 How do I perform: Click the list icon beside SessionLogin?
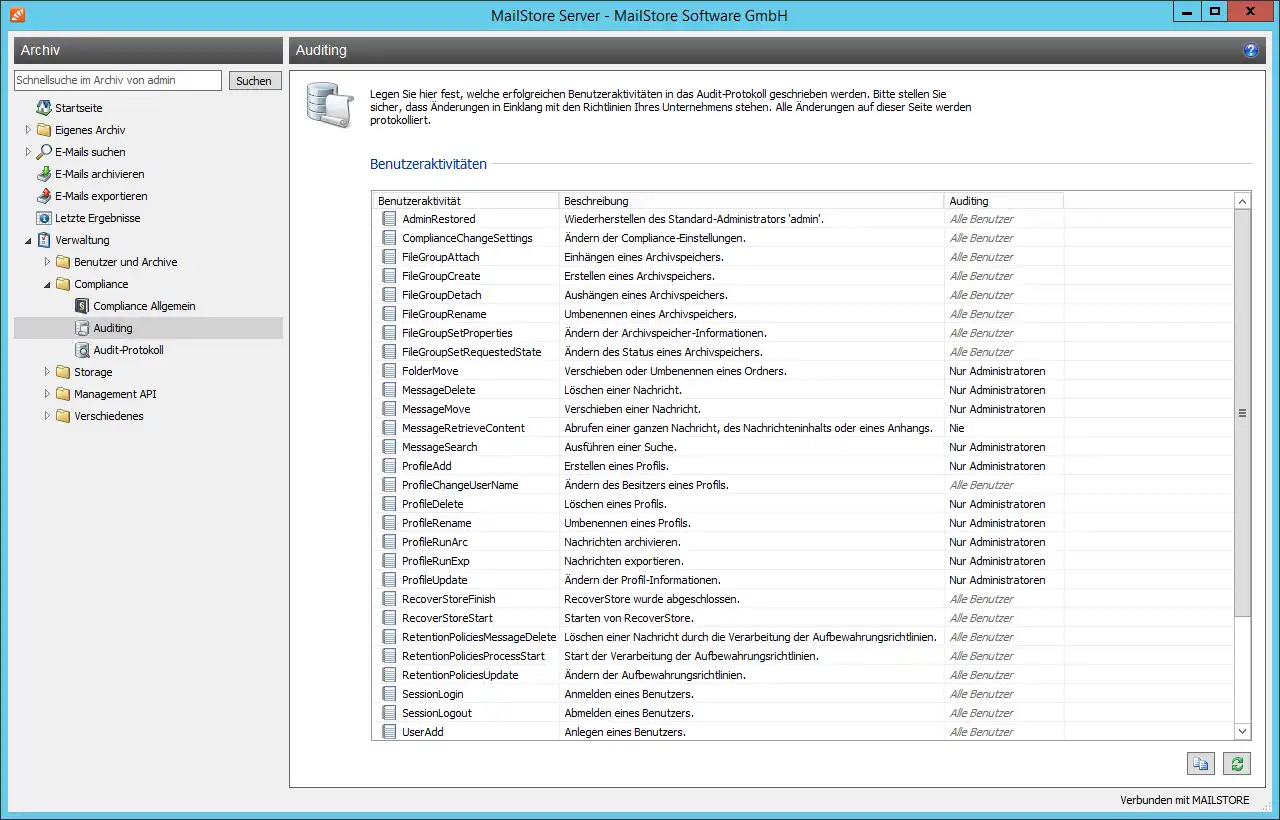click(x=389, y=694)
